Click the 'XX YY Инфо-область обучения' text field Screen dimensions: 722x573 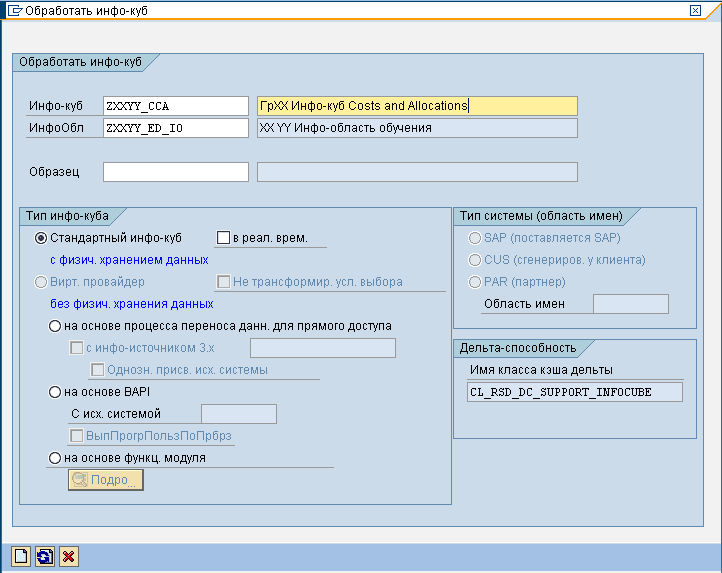tap(417, 128)
